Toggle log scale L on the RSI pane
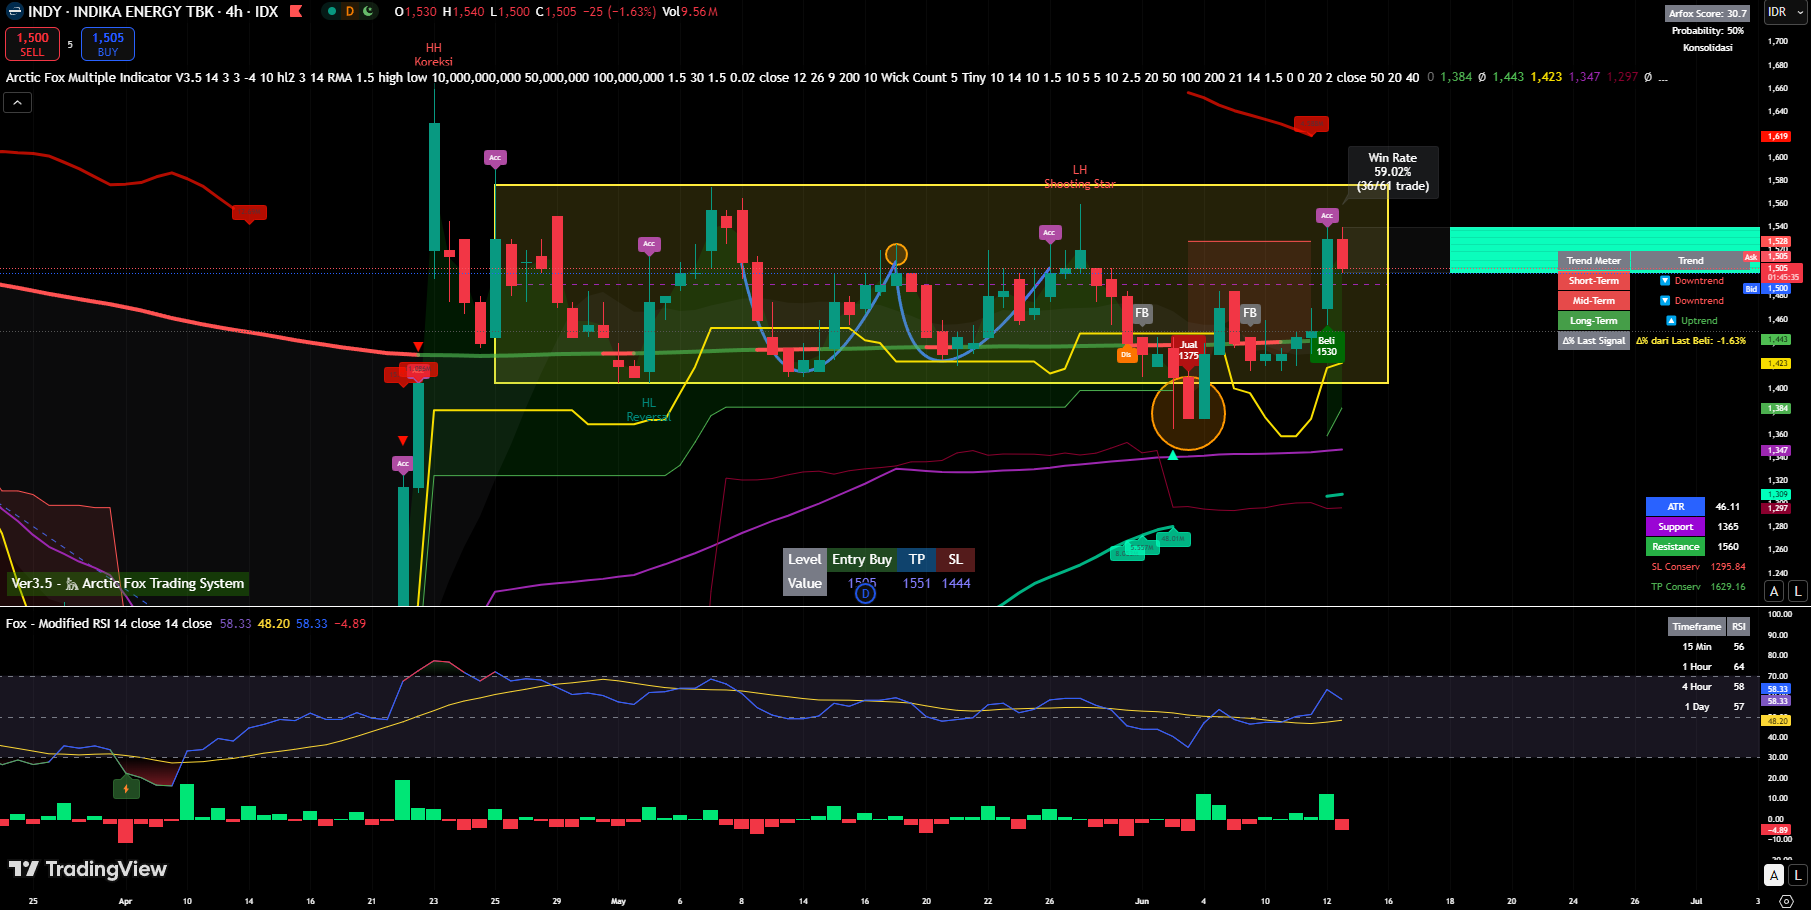1811x910 pixels. click(x=1797, y=875)
